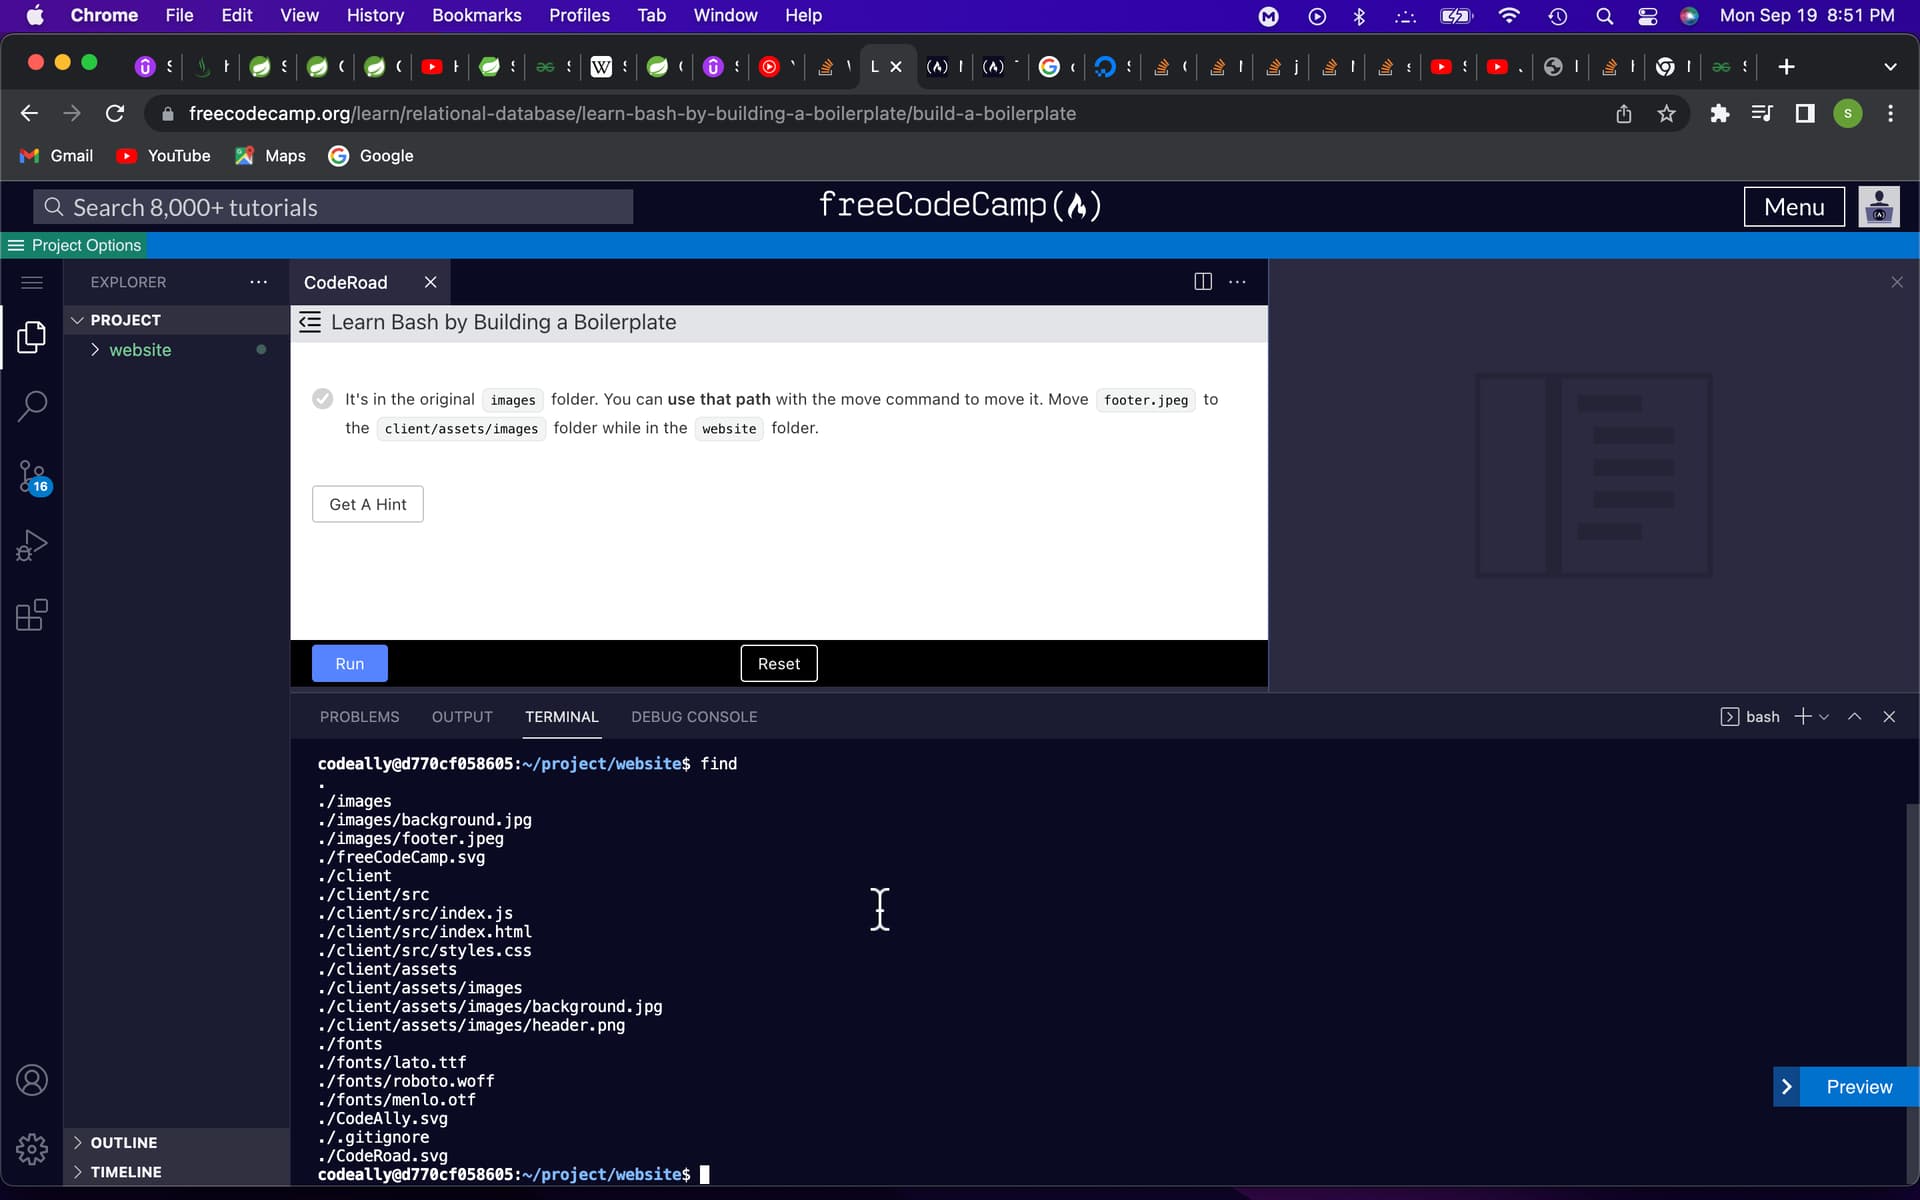
Task: Open the freeCodeCamp profile avatar
Action: tap(1879, 207)
